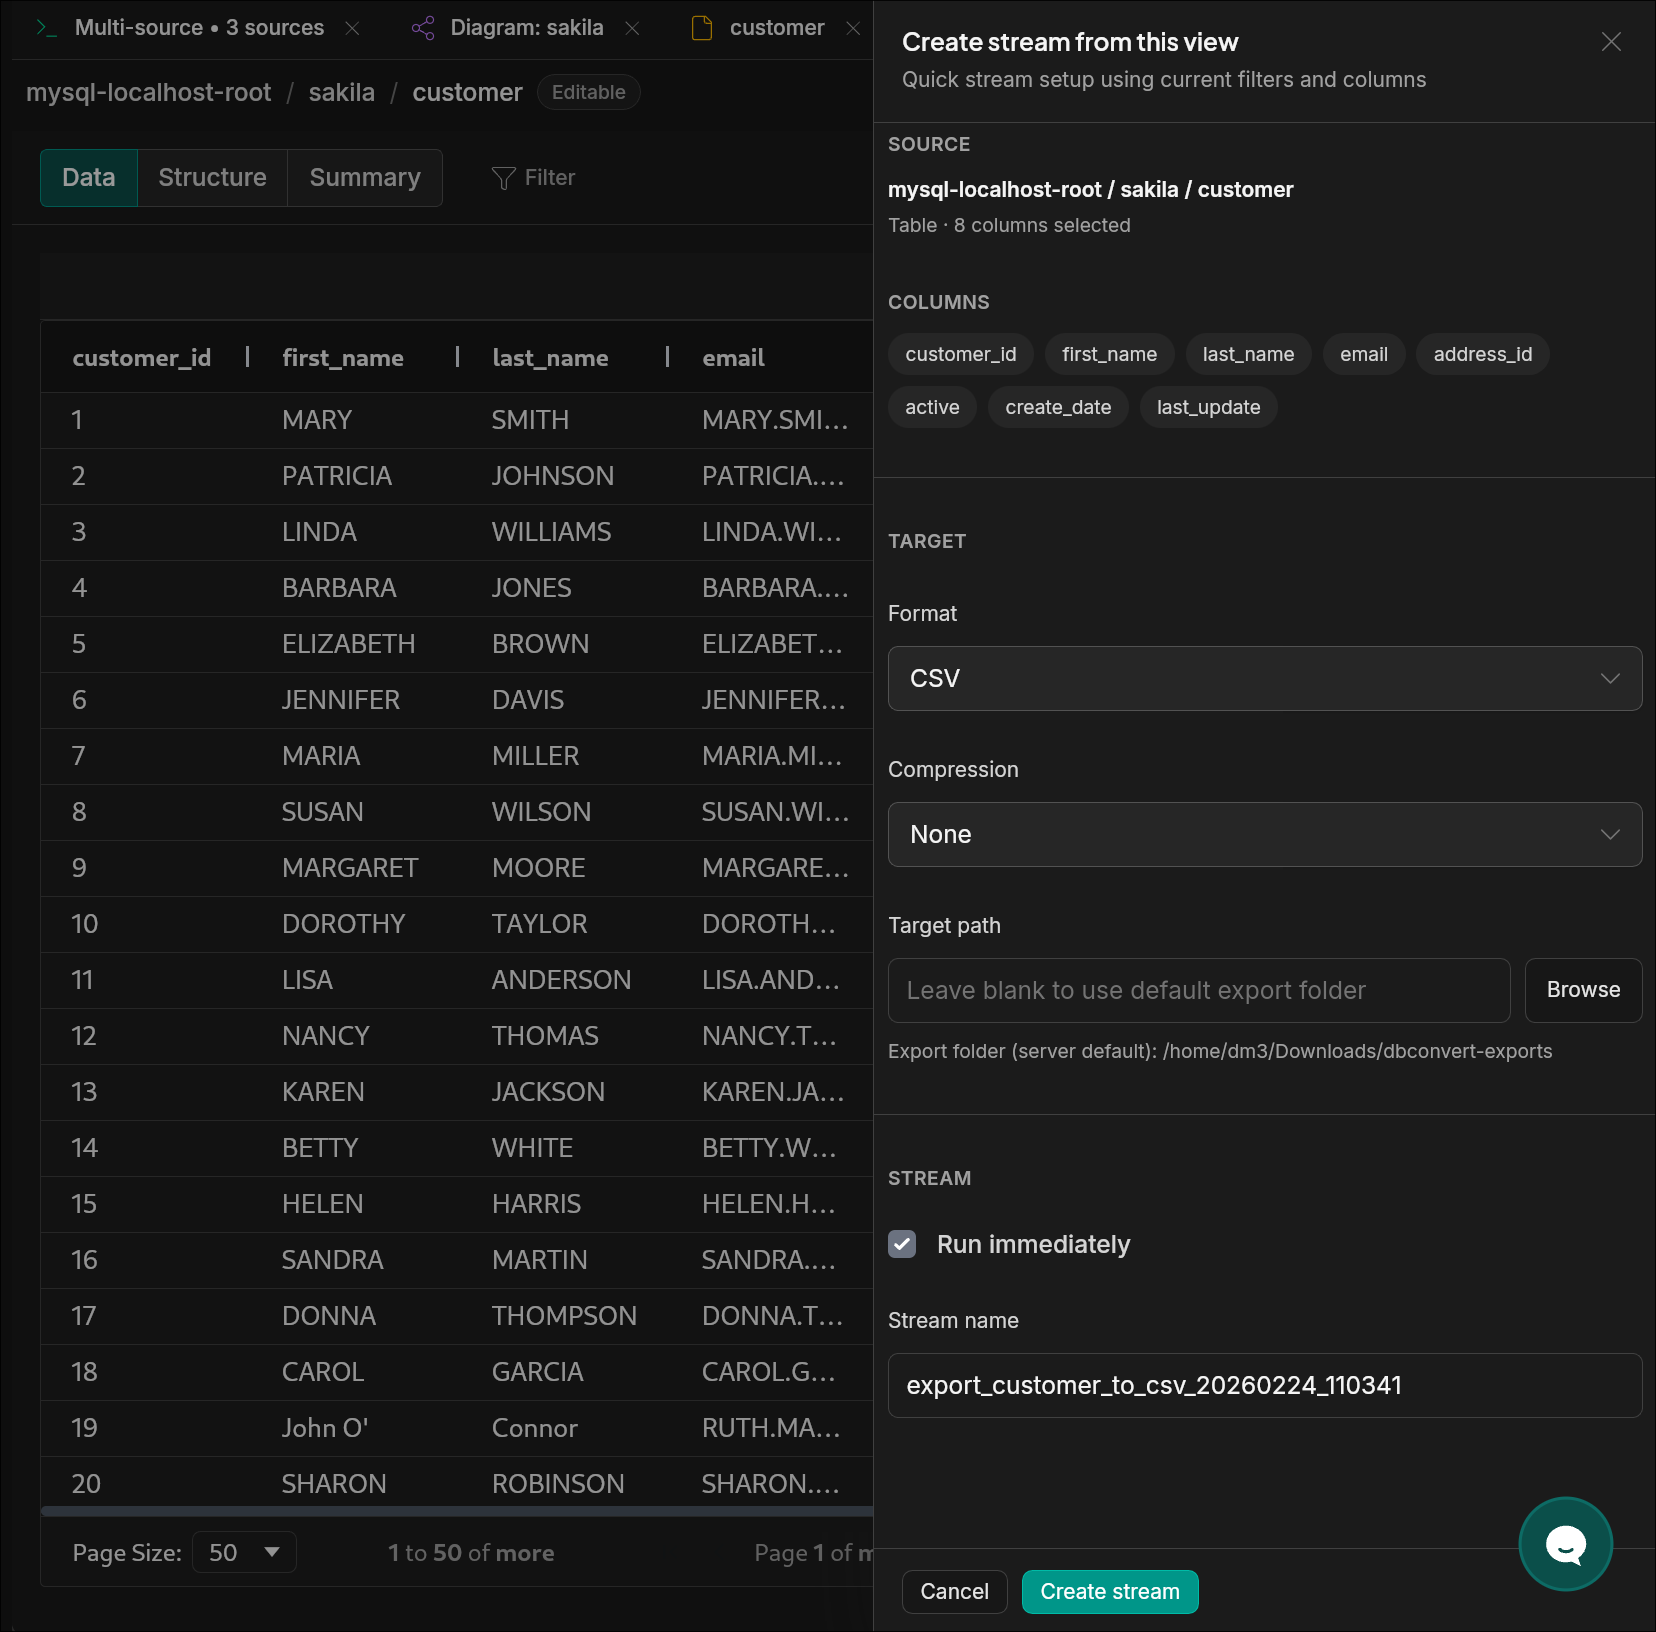
Task: Close the Multi-source tab
Action: (352, 28)
